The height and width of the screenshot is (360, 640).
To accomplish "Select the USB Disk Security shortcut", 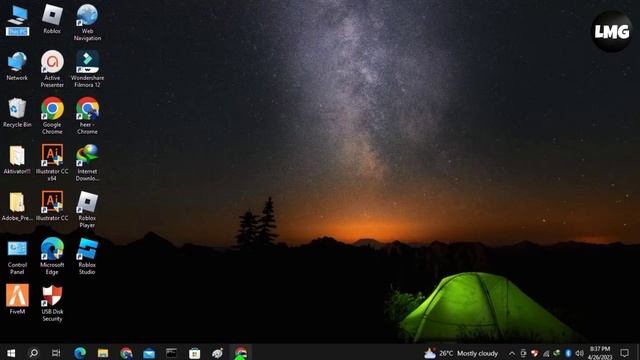I will click(52, 303).
